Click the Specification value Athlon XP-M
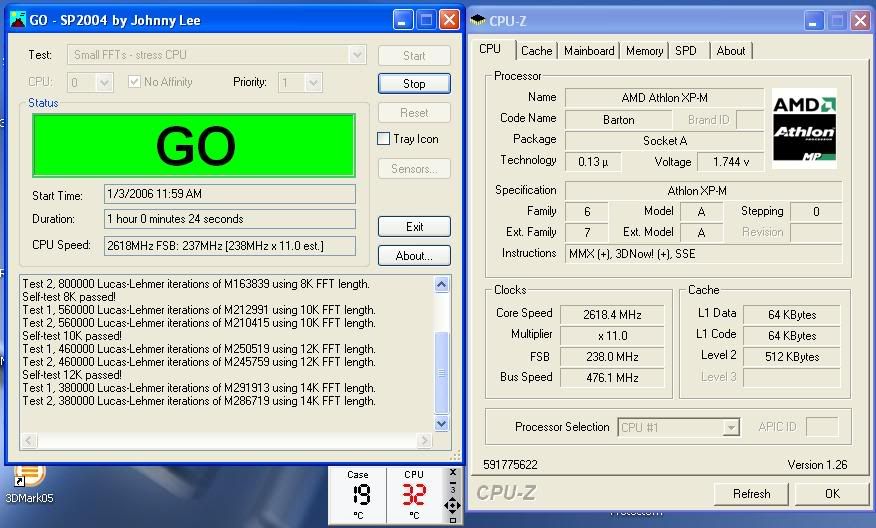 tap(703, 191)
